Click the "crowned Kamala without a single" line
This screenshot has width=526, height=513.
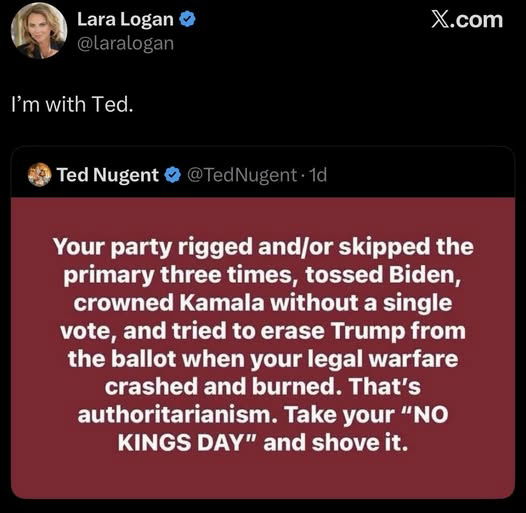click(263, 303)
